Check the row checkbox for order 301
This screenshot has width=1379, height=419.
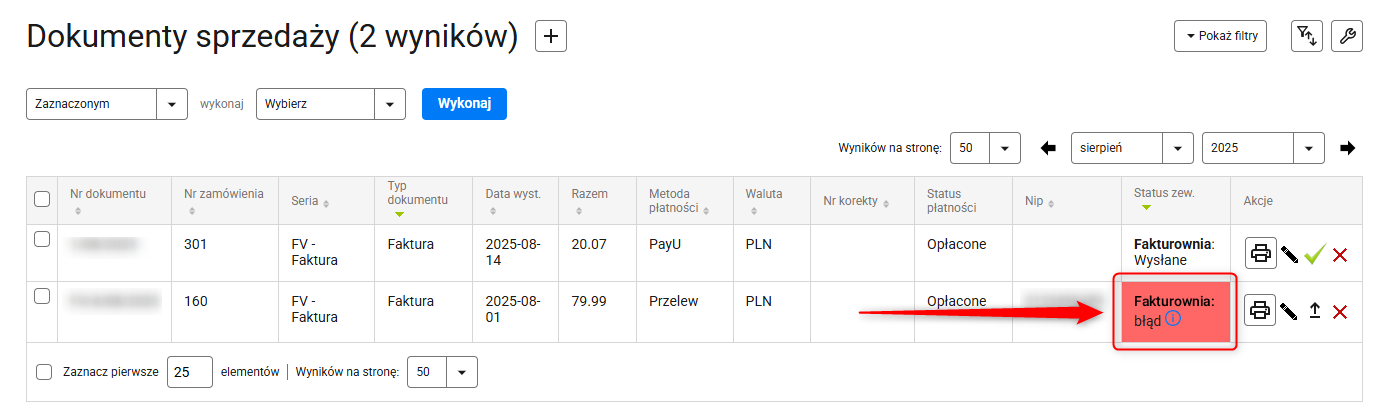(42, 240)
